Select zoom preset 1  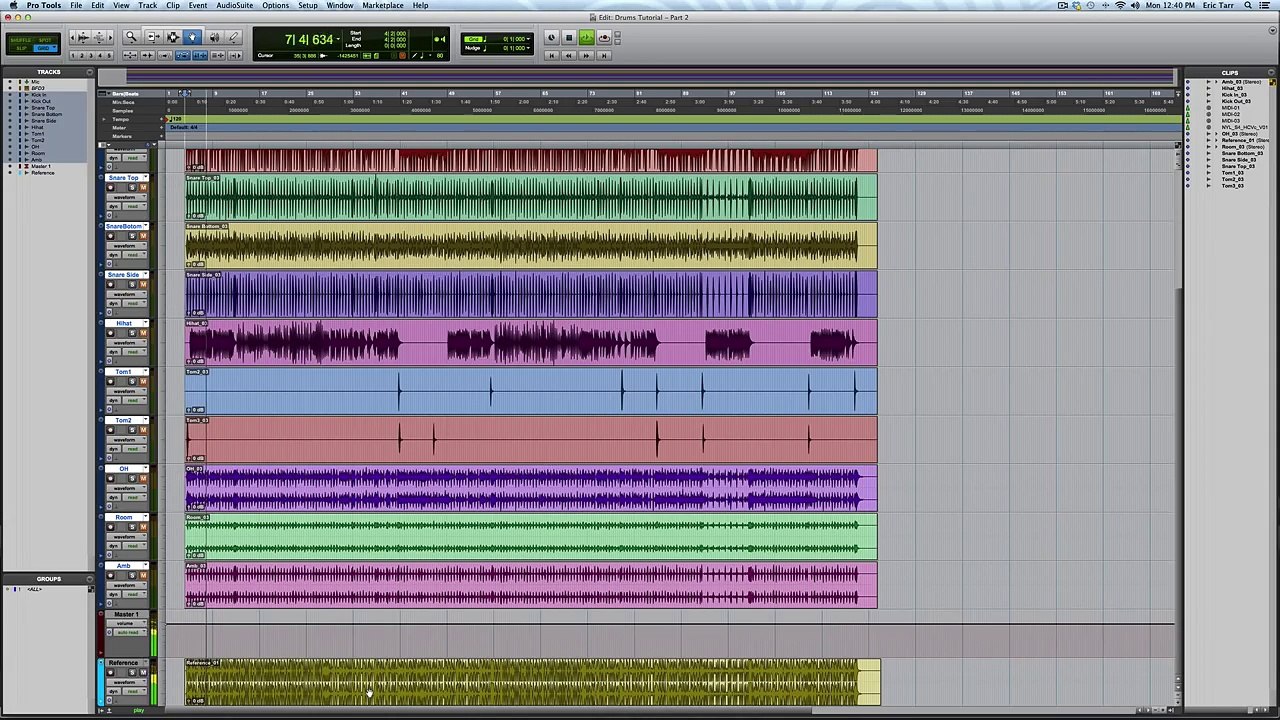point(73,56)
